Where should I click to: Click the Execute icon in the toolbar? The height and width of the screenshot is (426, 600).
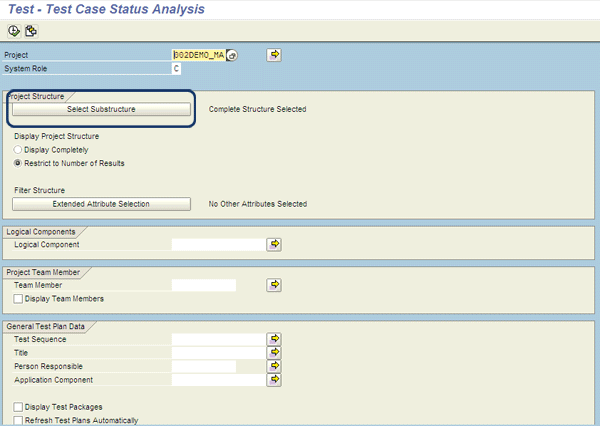click(14, 31)
